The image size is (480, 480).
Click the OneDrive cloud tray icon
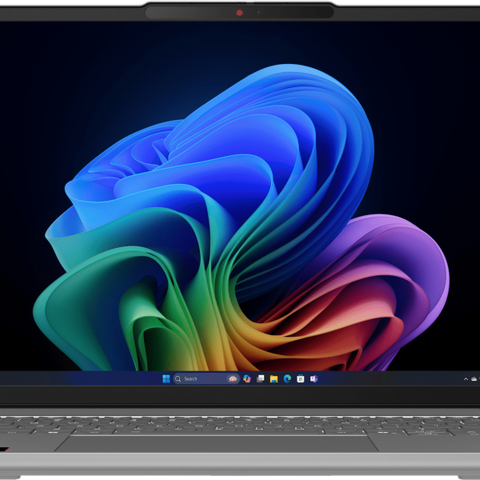point(474,379)
